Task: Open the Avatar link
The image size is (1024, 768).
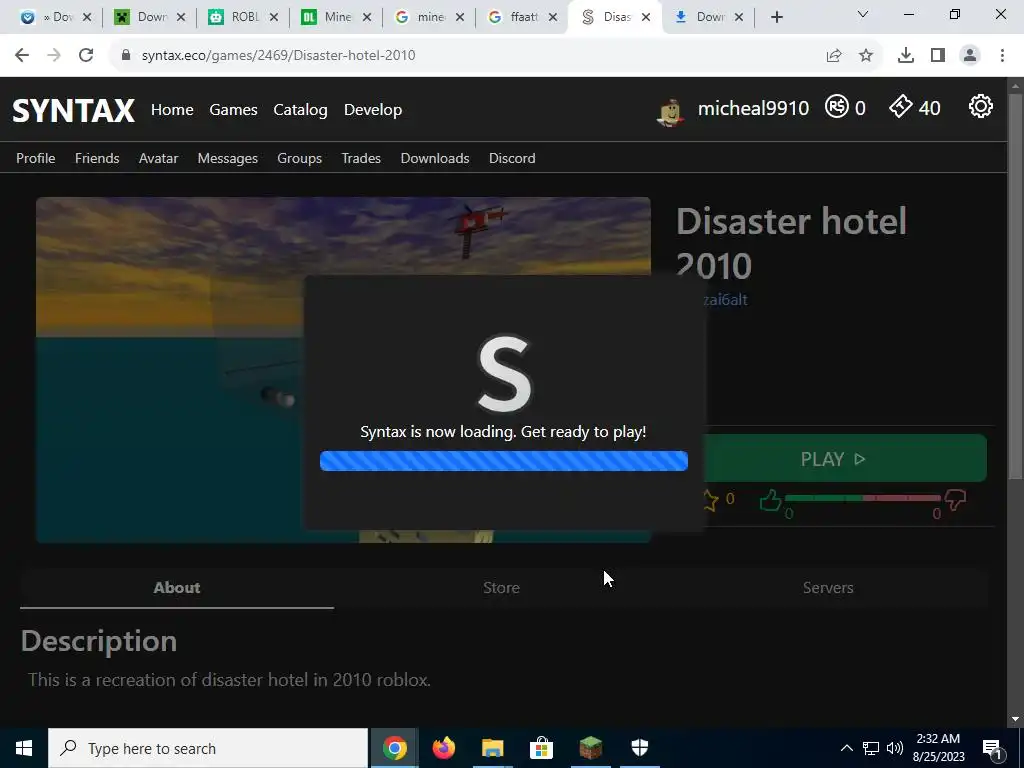Action: click(158, 158)
